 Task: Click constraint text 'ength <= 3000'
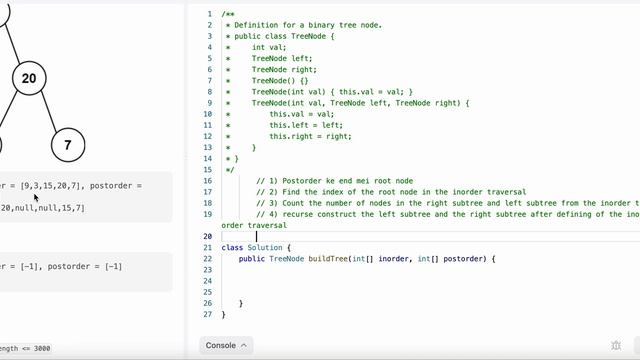25,349
